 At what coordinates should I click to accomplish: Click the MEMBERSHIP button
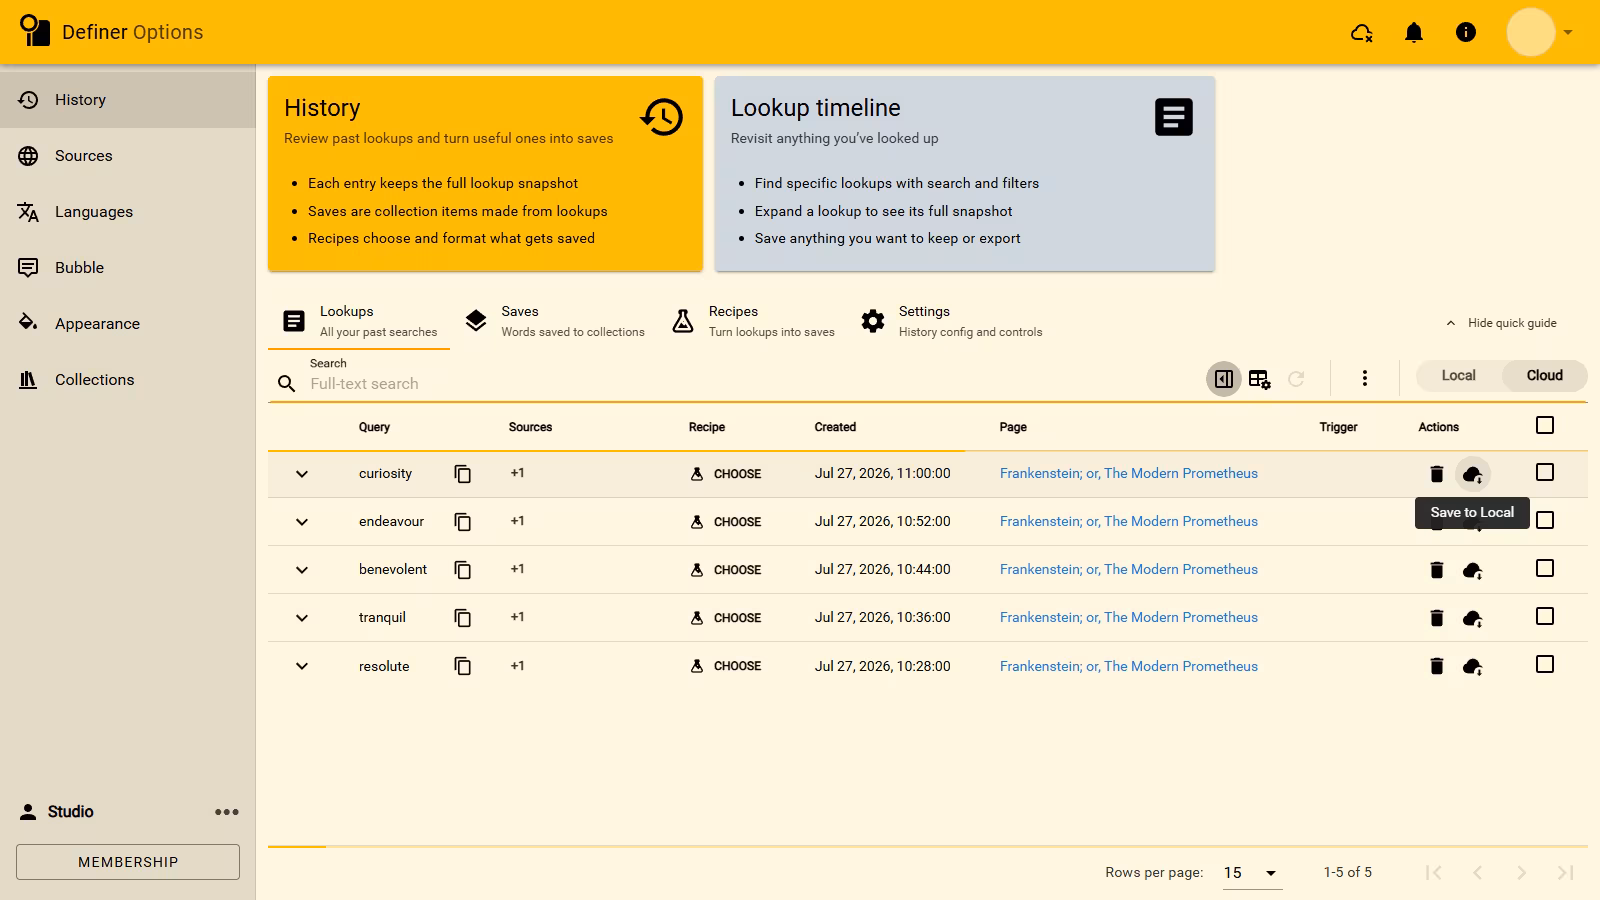coord(128,862)
